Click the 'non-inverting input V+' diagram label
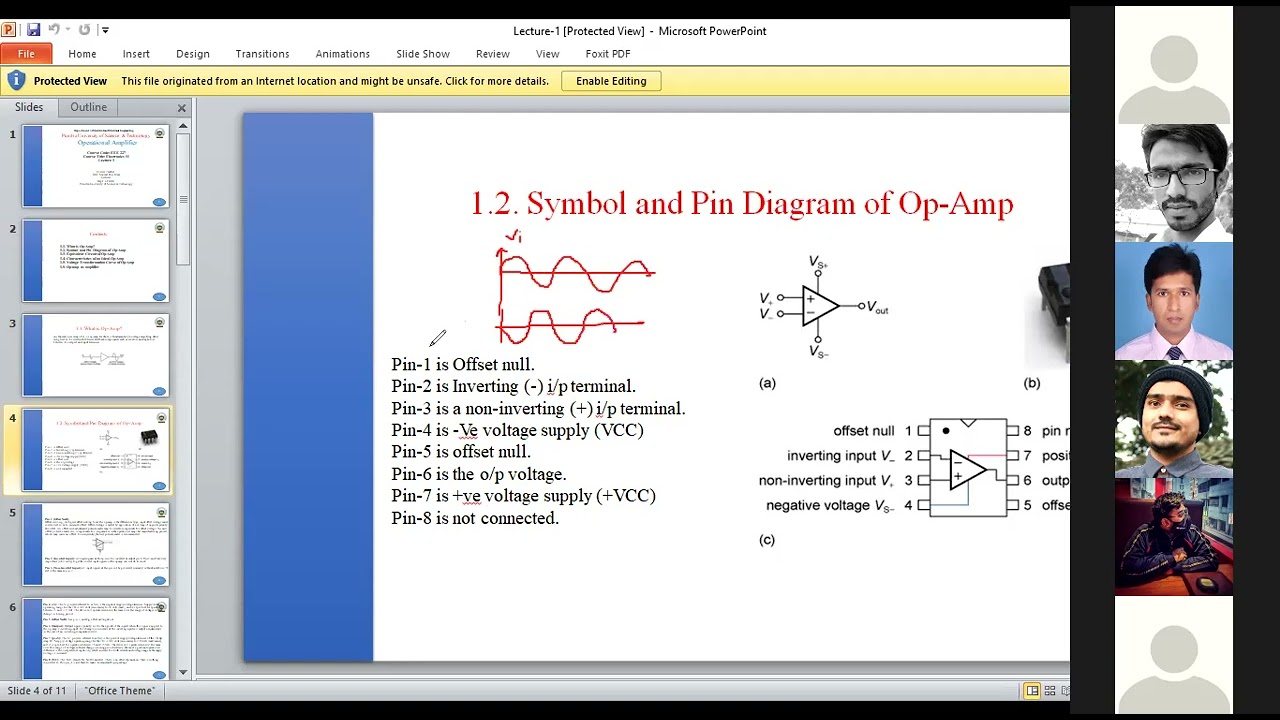The width and height of the screenshot is (1280, 720). pyautogui.click(x=826, y=481)
